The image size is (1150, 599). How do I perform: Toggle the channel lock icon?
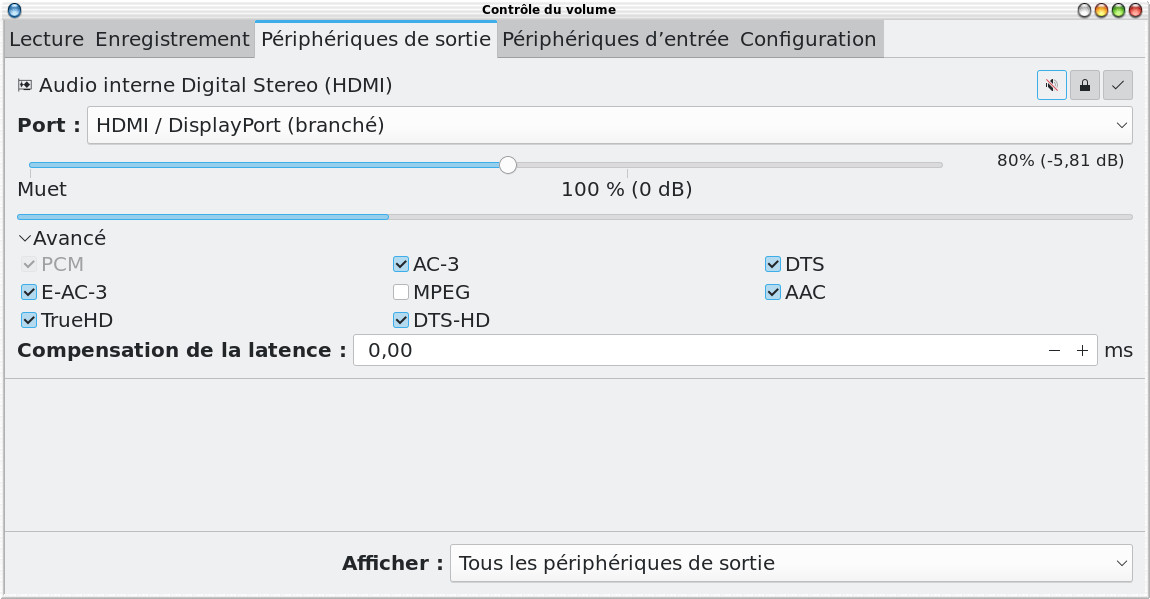[1084, 85]
